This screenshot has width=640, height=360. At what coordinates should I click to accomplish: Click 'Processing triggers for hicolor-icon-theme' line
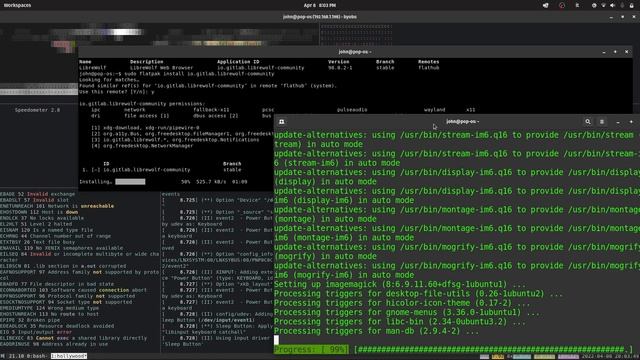pyautogui.click(x=402, y=303)
